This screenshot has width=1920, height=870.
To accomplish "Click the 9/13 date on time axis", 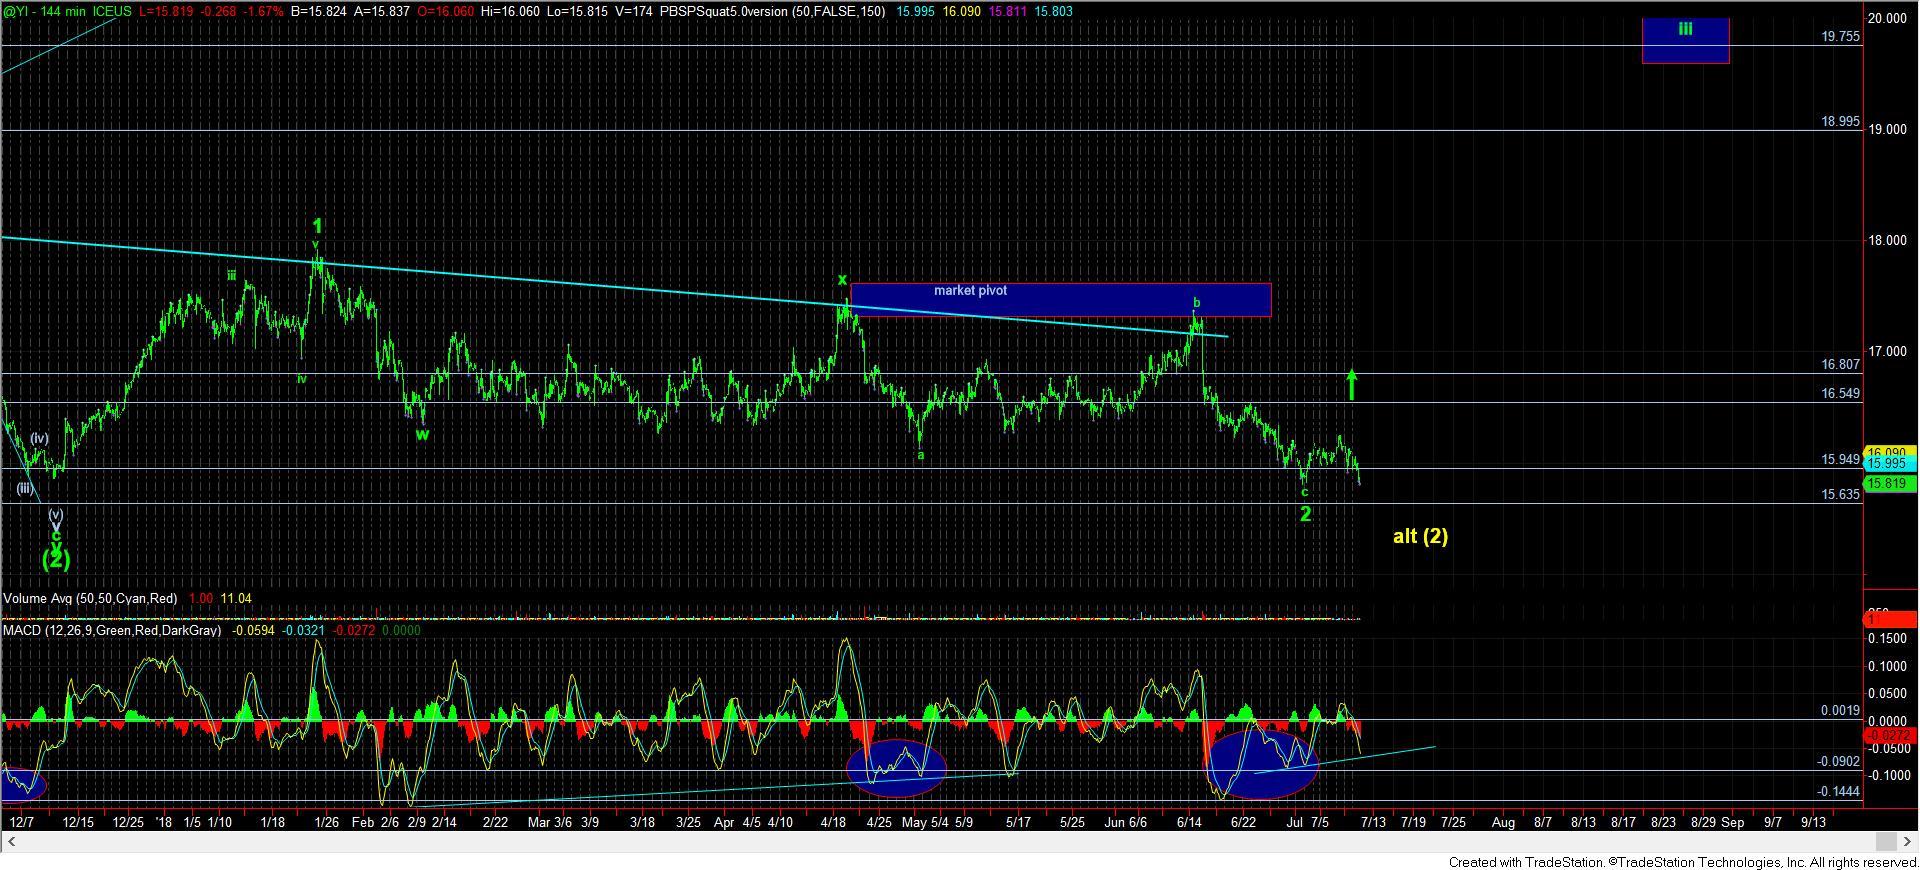I will [1813, 822].
